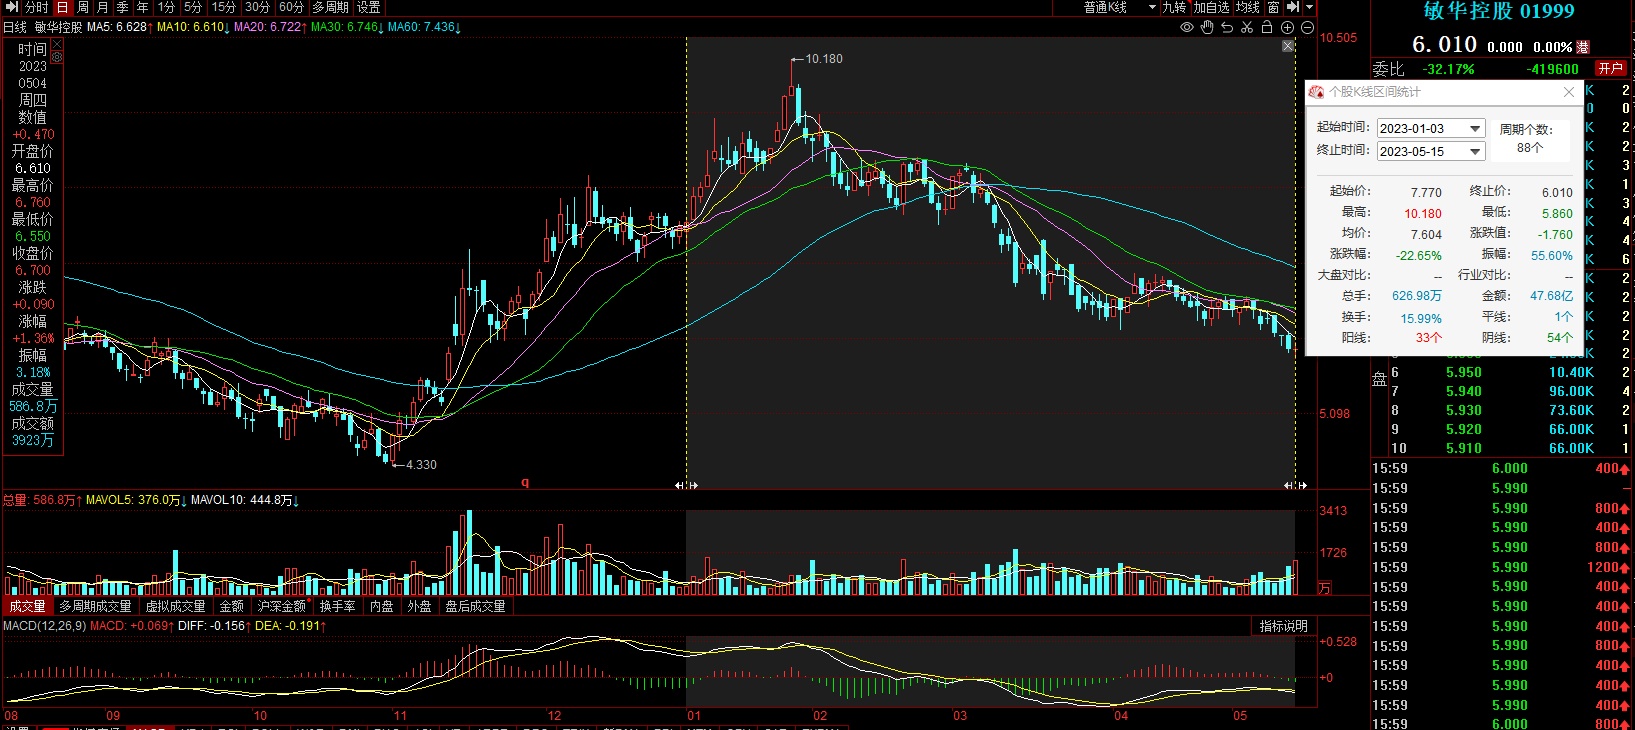Zoom out with the minus circle icon

point(1307,27)
